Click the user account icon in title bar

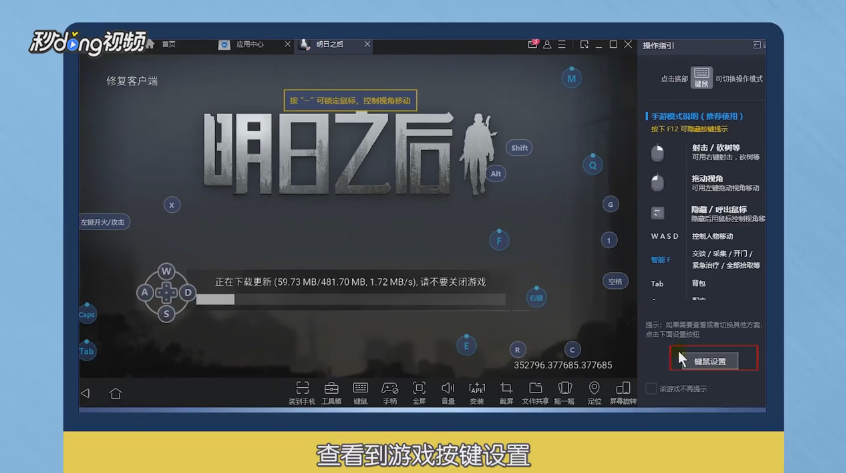(x=547, y=44)
